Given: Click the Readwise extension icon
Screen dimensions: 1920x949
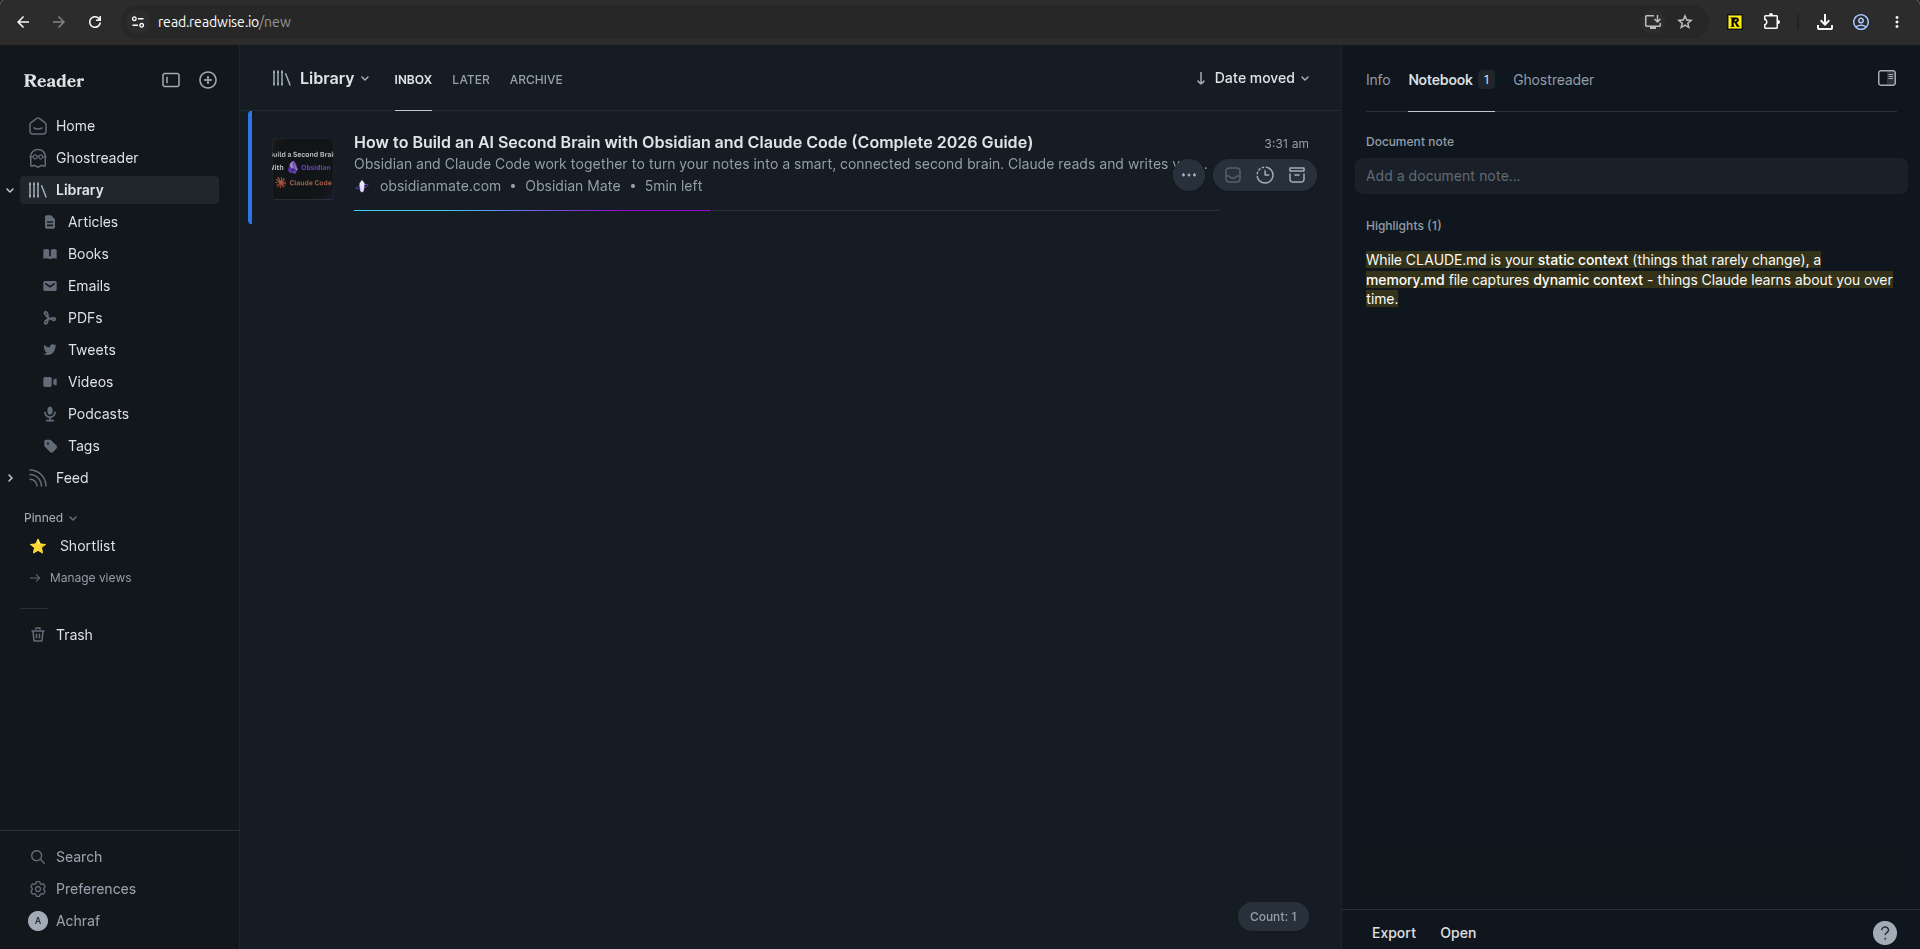Looking at the screenshot, I should (1735, 22).
